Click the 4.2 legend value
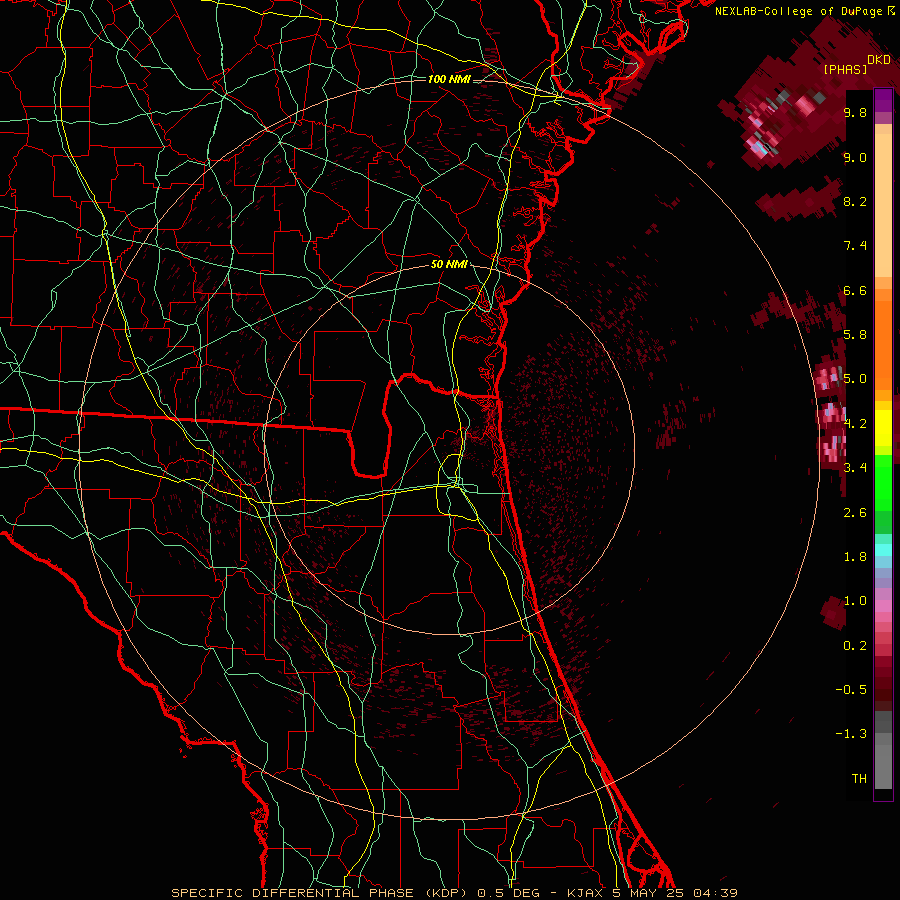The height and width of the screenshot is (900, 900). pos(855,424)
